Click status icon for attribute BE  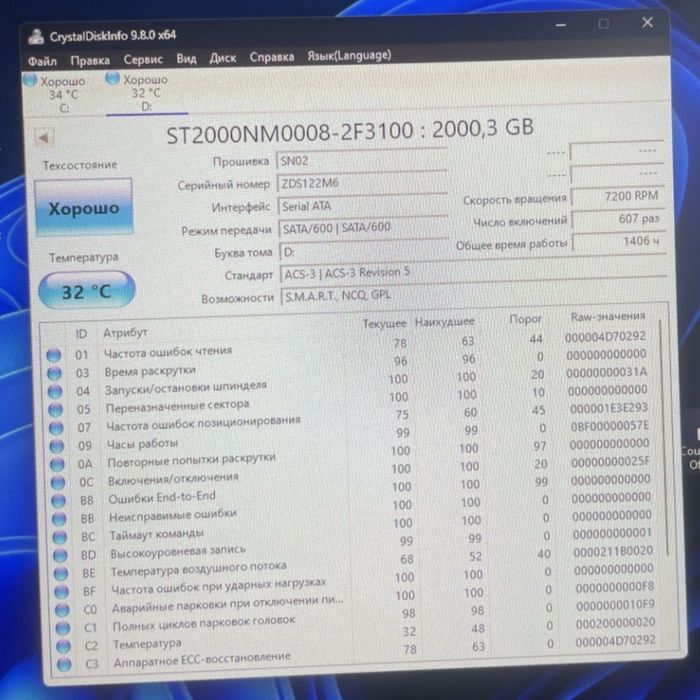click(x=61, y=573)
